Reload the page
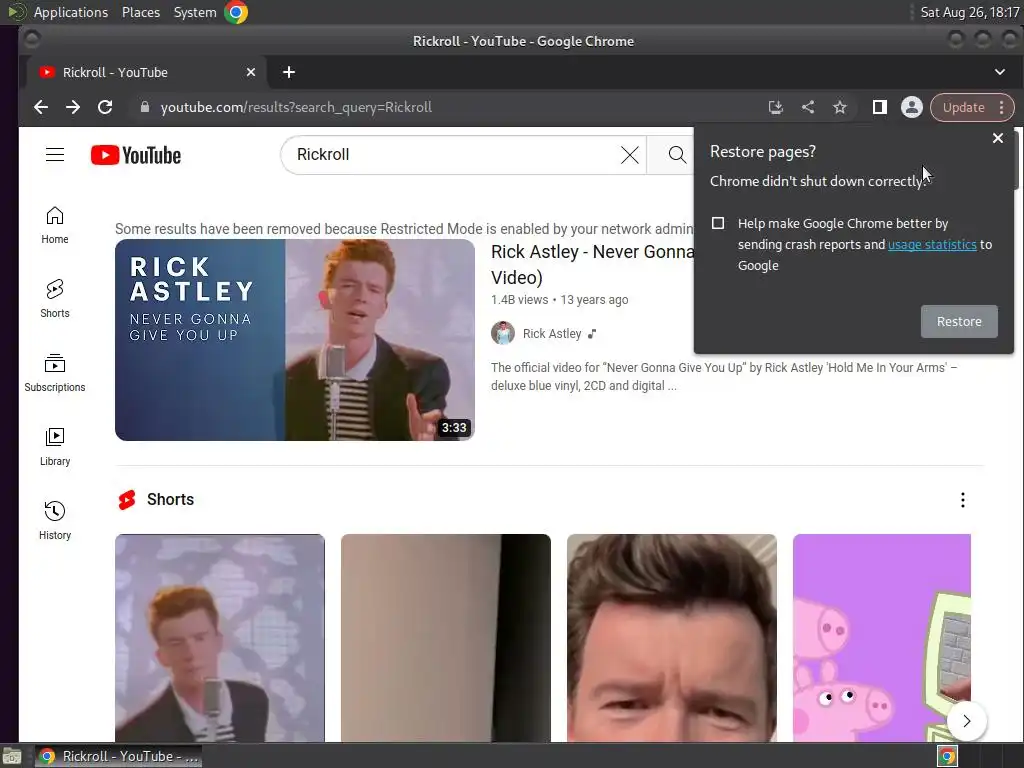The height and width of the screenshot is (768, 1024). (x=105, y=107)
